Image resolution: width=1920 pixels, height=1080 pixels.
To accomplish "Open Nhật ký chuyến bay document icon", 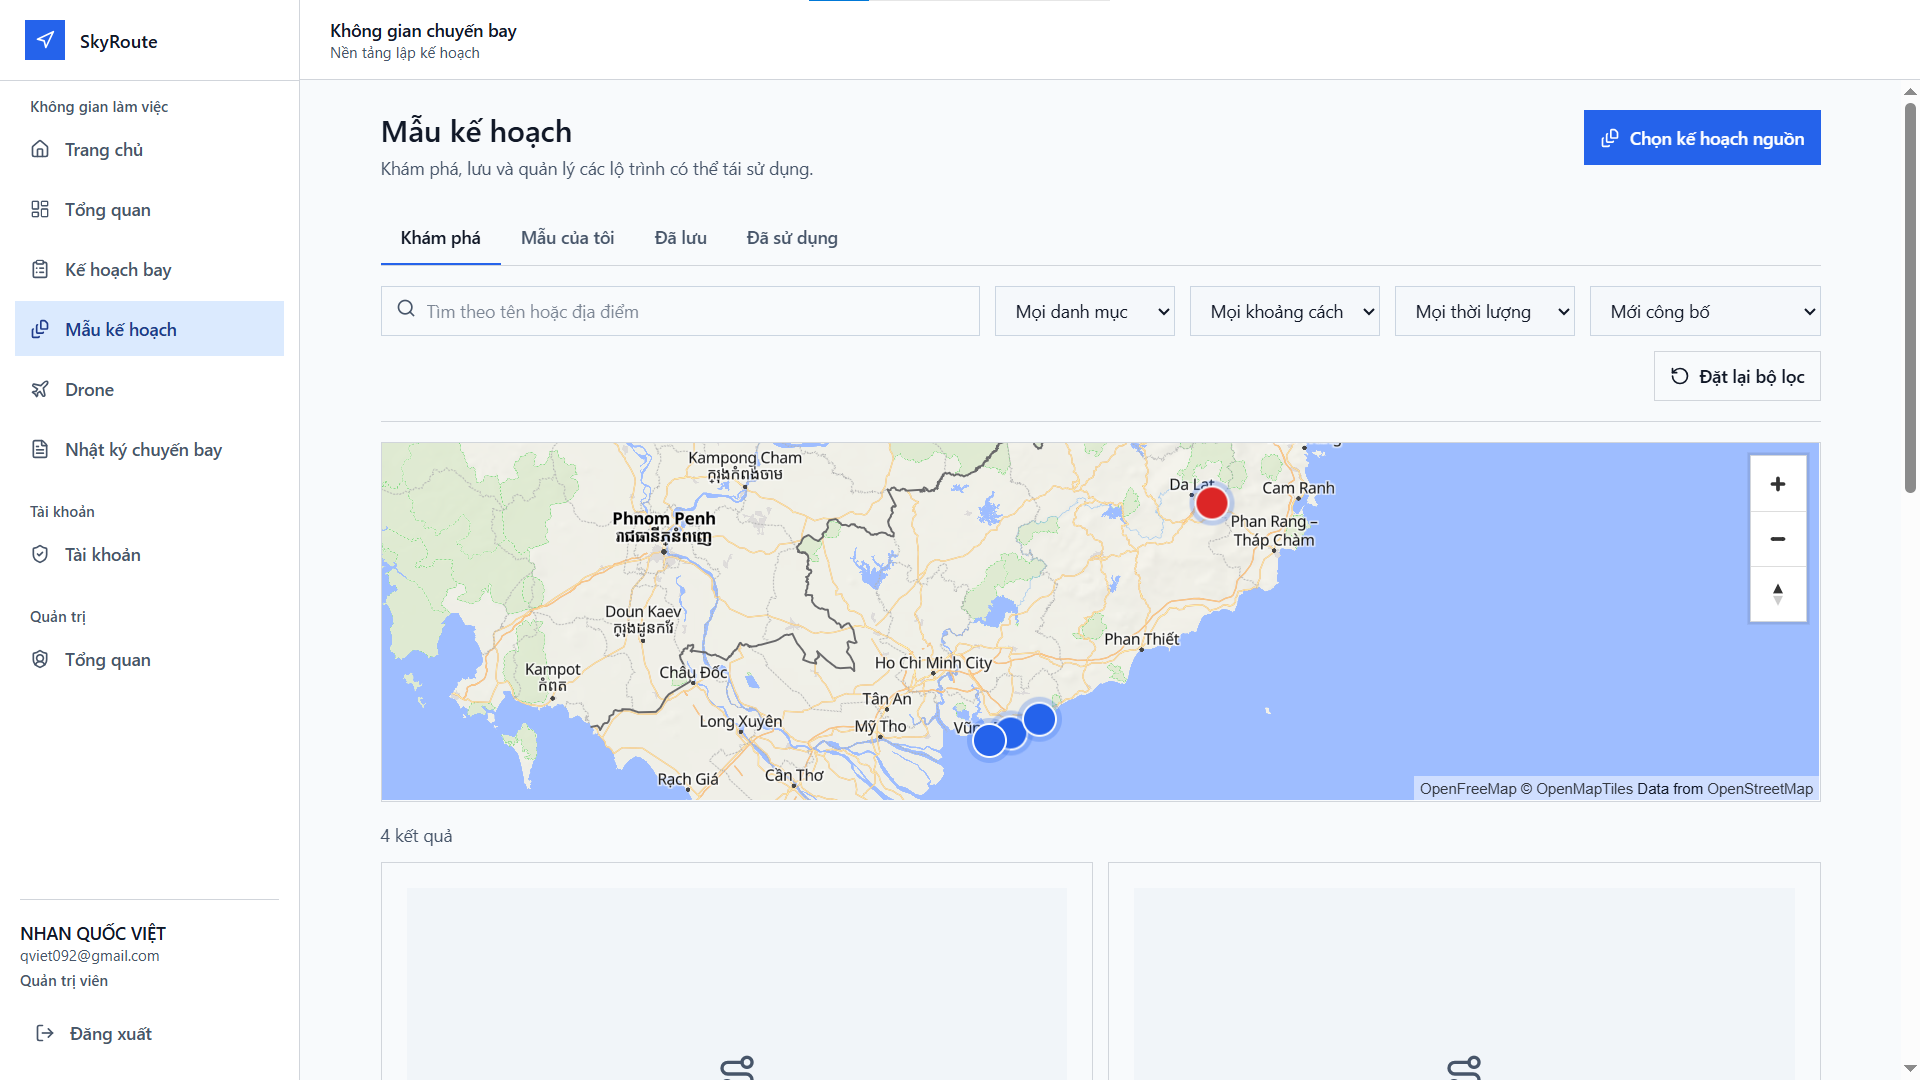I will [40, 449].
